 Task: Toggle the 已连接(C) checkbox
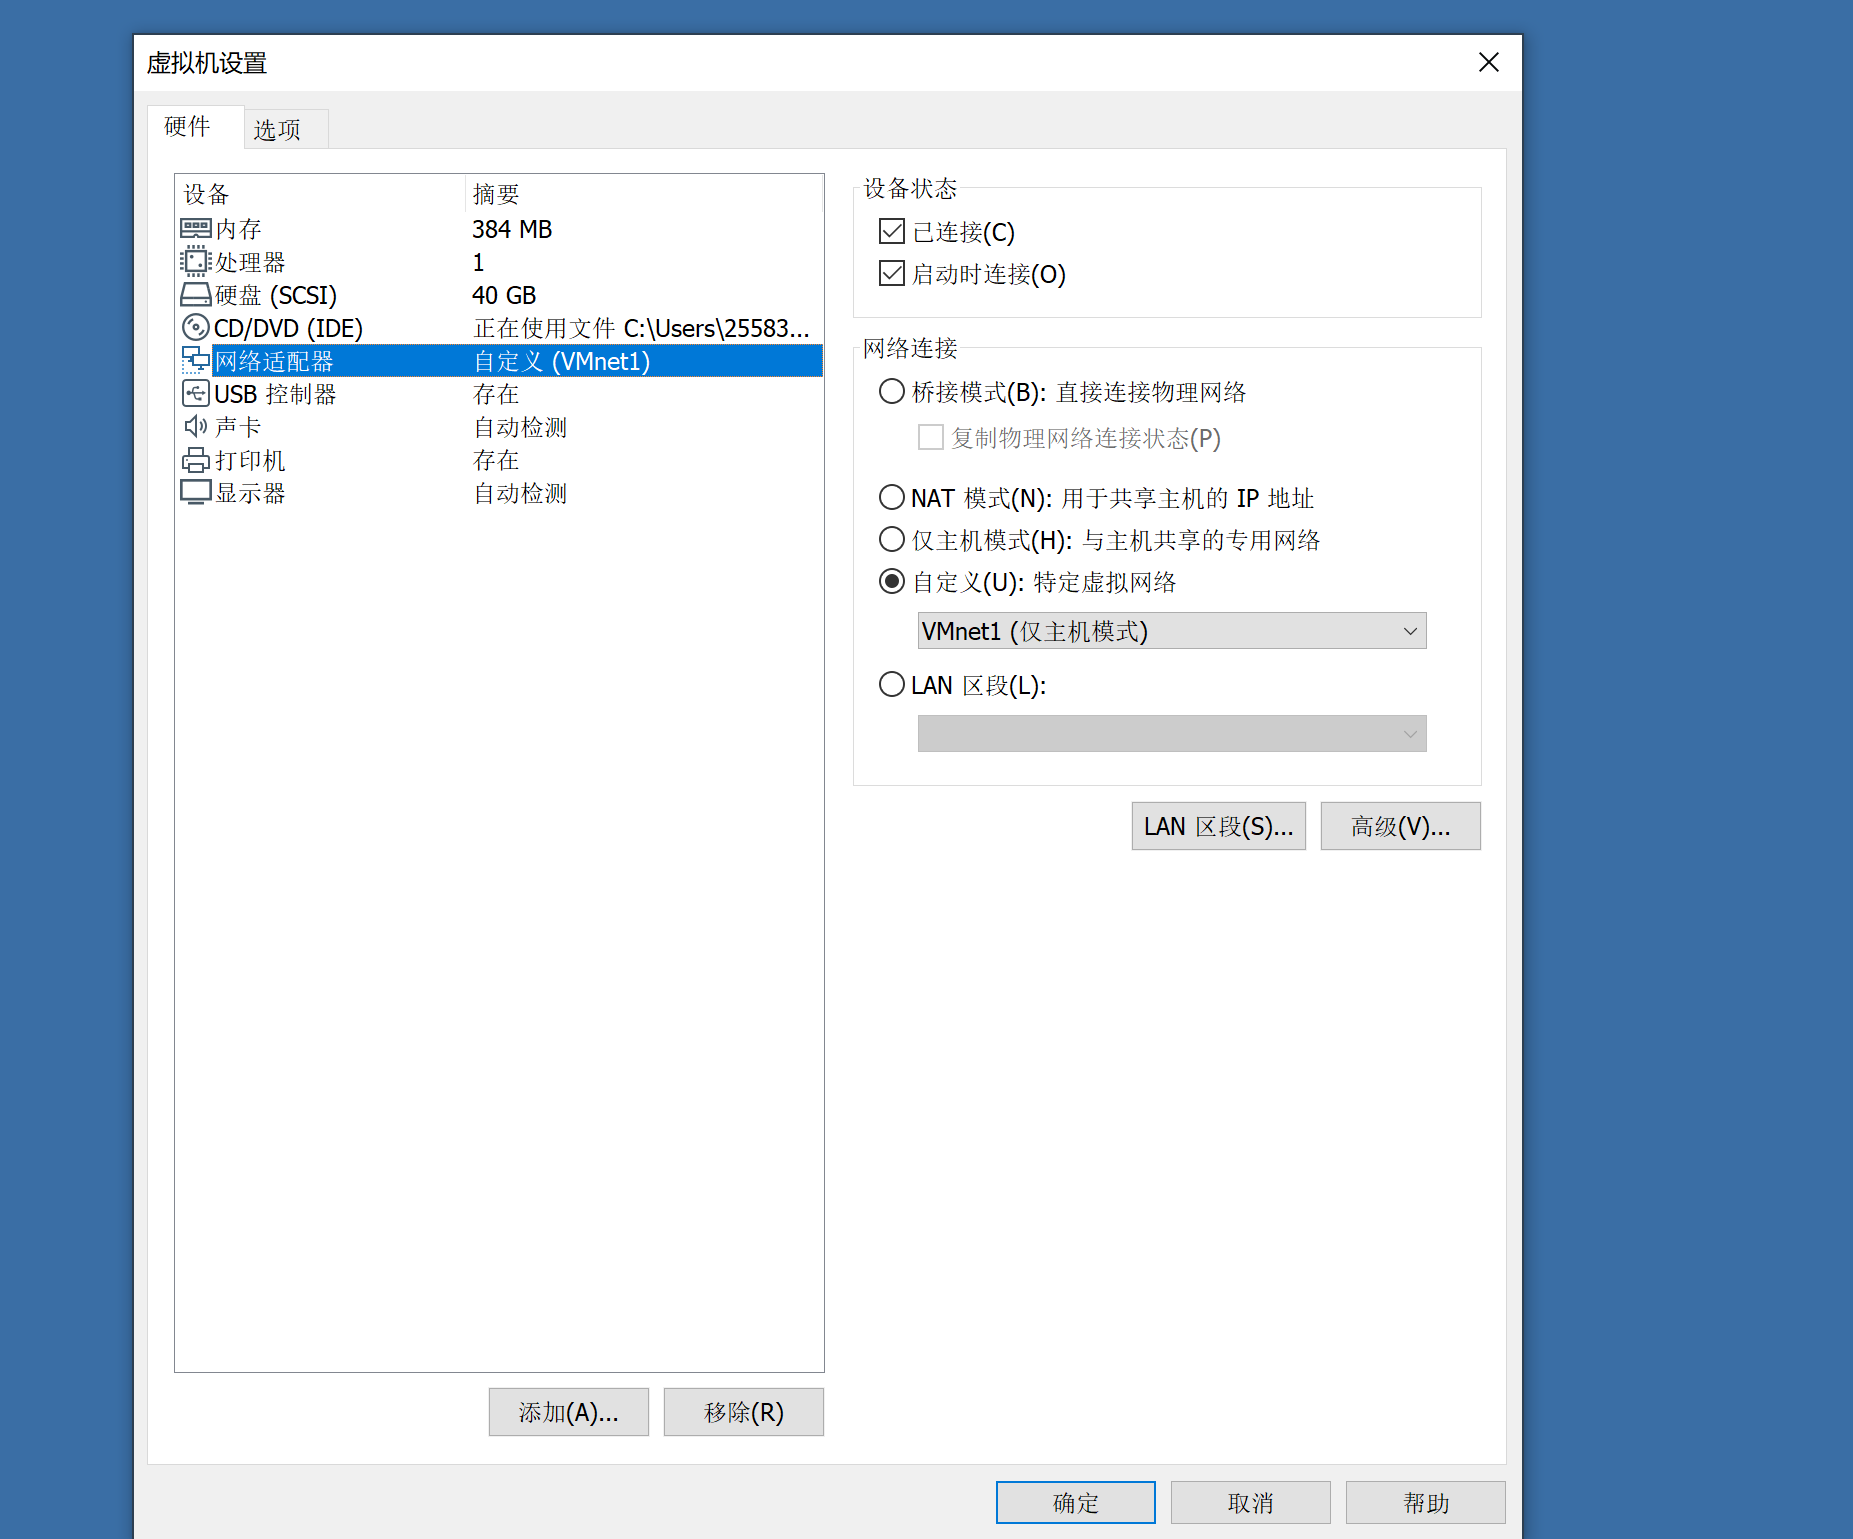891,232
